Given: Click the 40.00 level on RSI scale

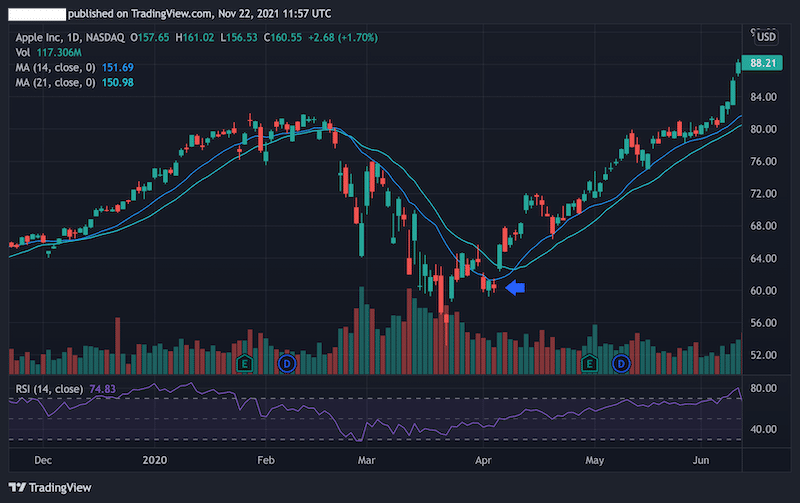Looking at the screenshot, I should tap(765, 430).
